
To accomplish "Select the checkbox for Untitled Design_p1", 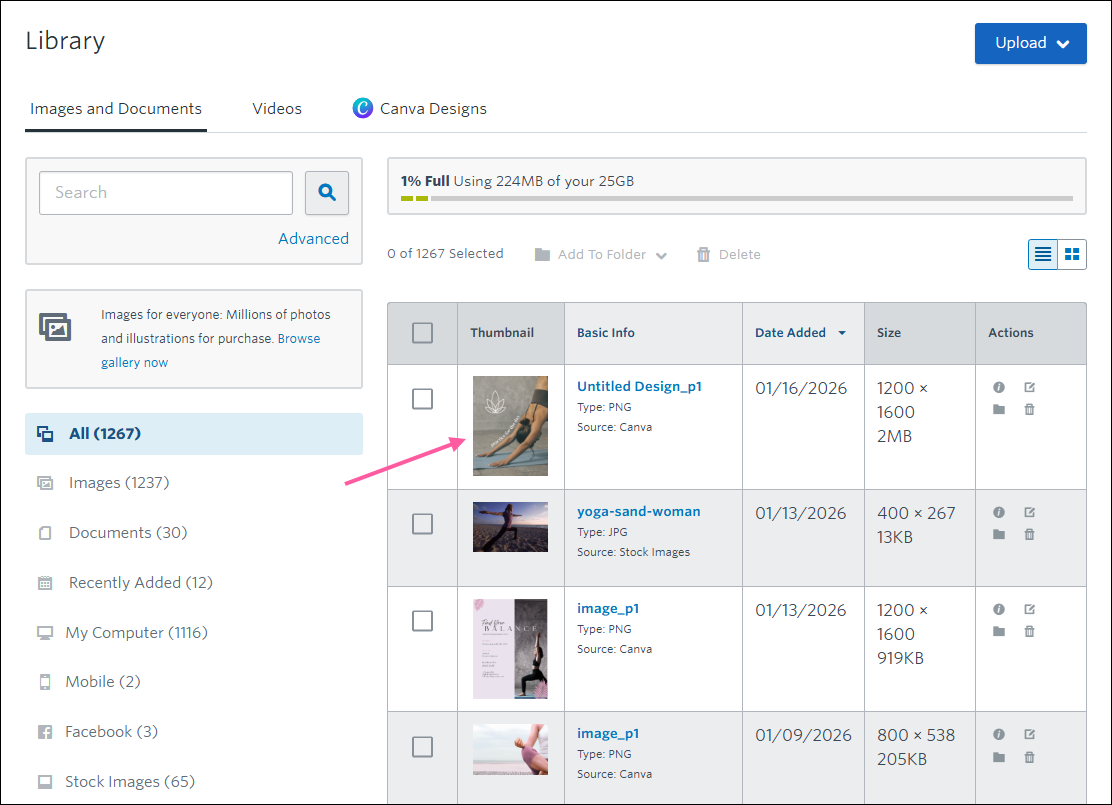I will [422, 398].
